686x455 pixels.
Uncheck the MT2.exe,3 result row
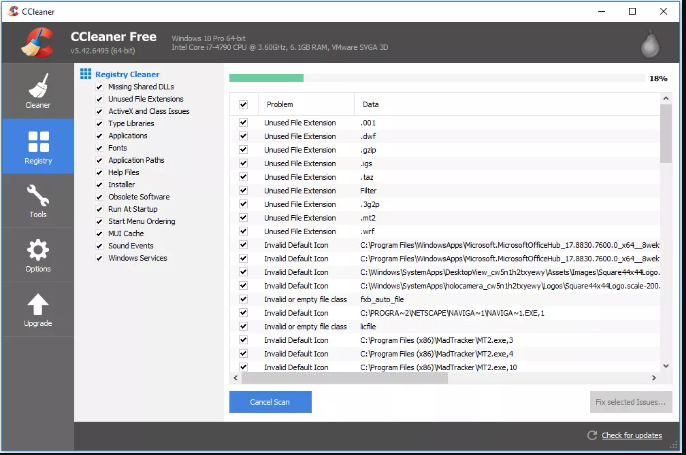click(x=243, y=340)
